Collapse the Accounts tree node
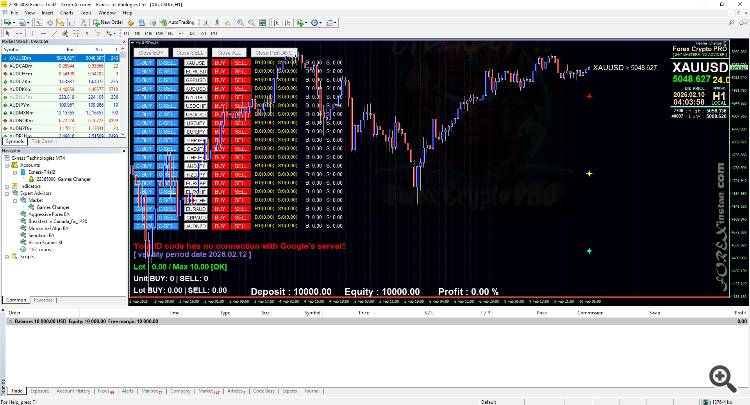750x405 pixels. click(x=7, y=165)
